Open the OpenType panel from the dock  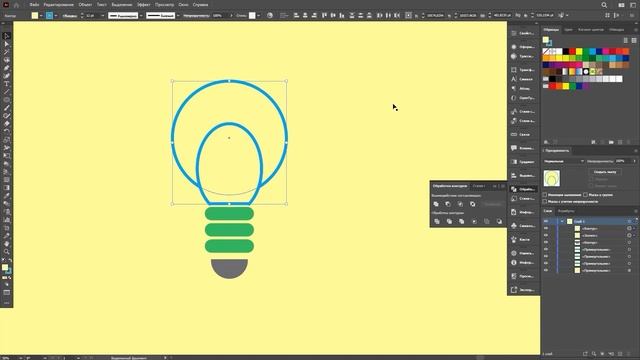[523, 98]
